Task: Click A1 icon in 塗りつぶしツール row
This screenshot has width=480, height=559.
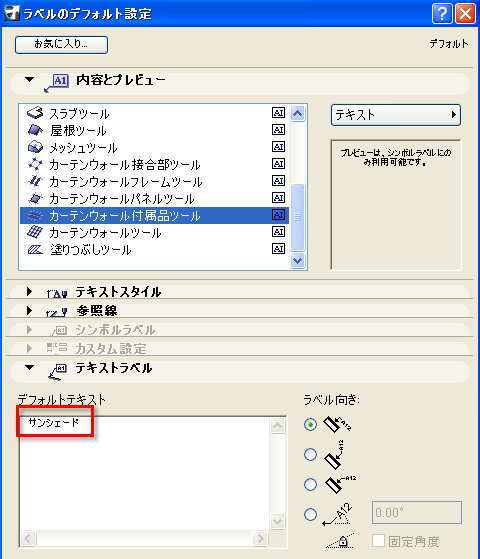Action: [x=278, y=248]
